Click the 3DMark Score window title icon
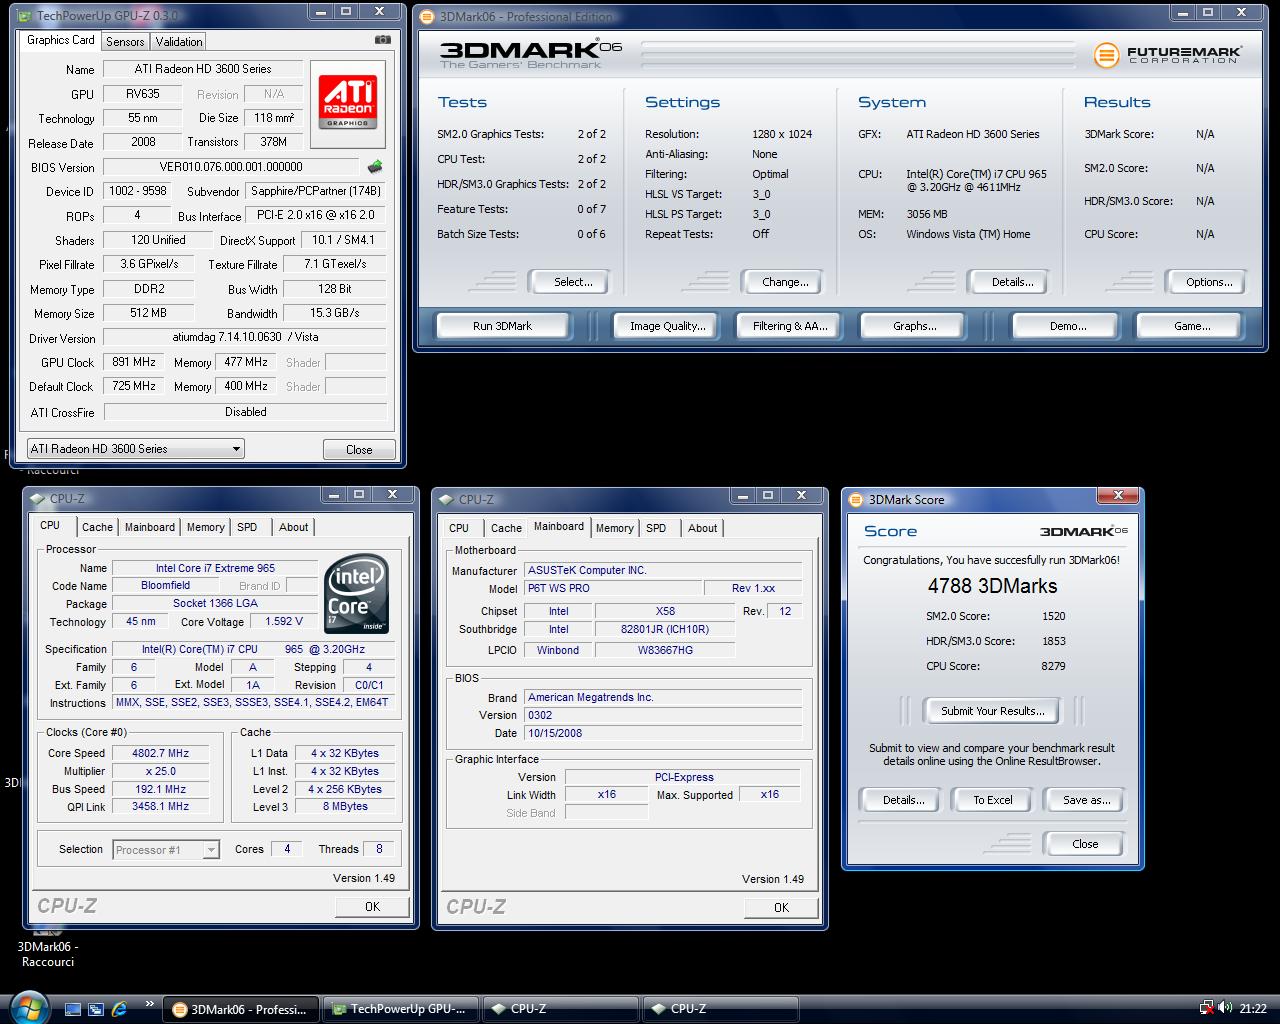Screen dimensions: 1280x1024 (x=857, y=499)
